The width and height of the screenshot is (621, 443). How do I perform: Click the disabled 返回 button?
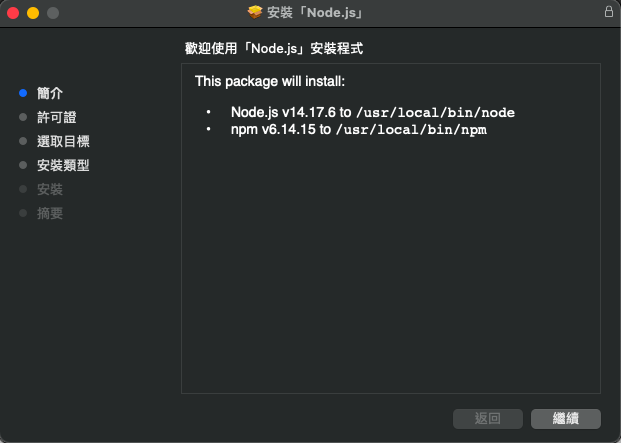point(488,418)
